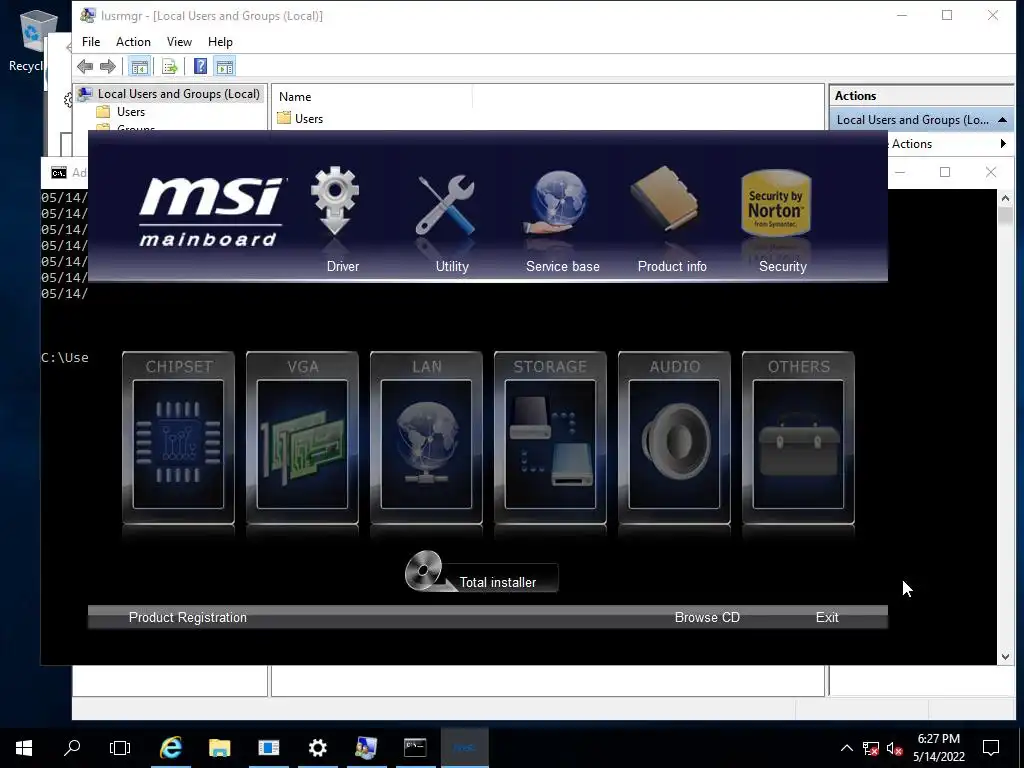Click the Back arrow in lusrmgr toolbar
The height and width of the screenshot is (768, 1024).
click(x=85, y=66)
